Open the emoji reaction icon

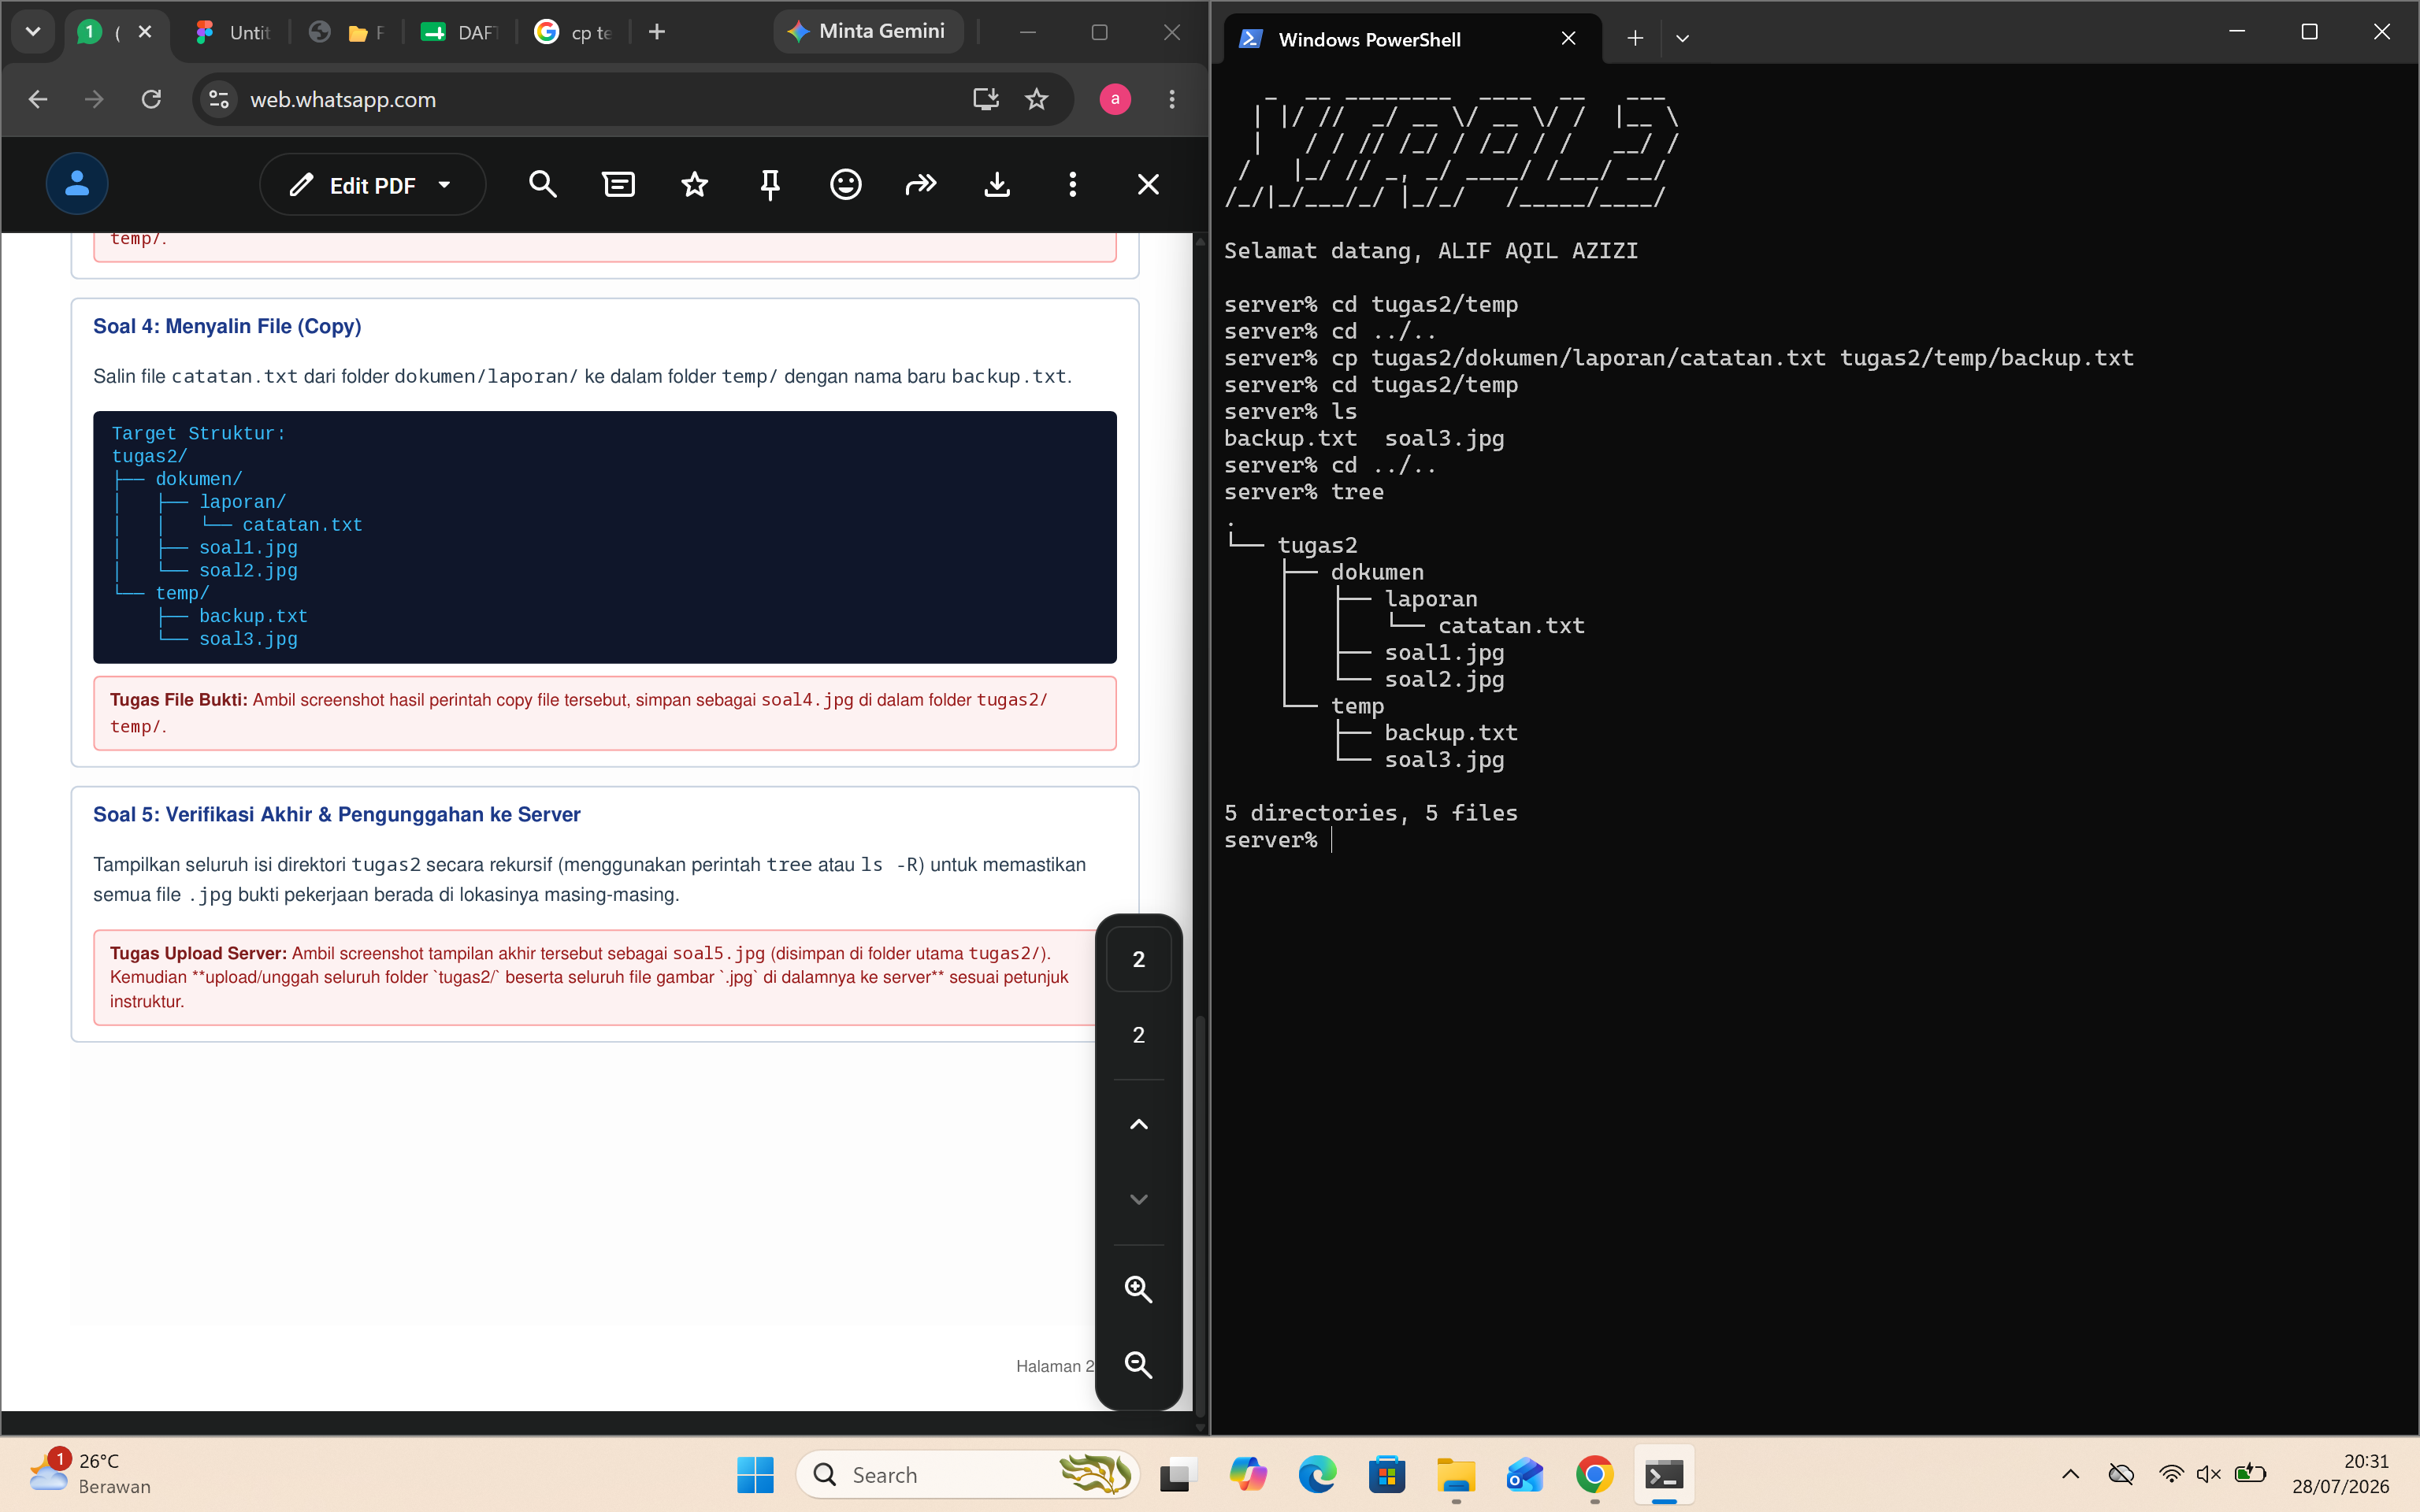pos(846,185)
